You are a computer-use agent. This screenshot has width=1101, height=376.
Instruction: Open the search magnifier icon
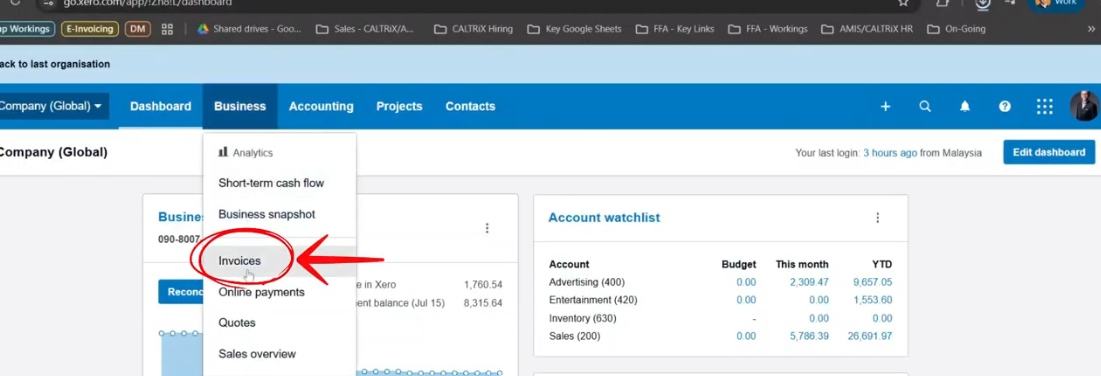(925, 107)
